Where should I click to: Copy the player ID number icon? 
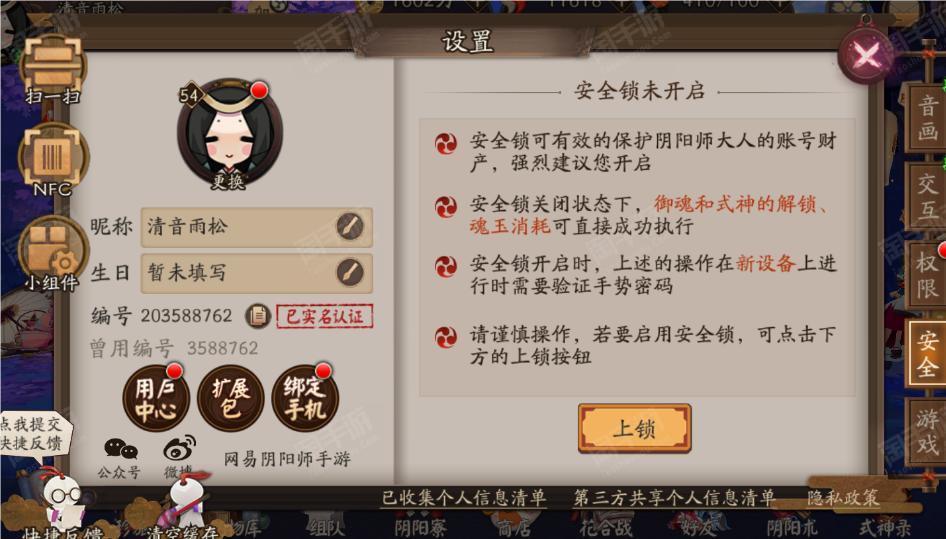(x=258, y=316)
